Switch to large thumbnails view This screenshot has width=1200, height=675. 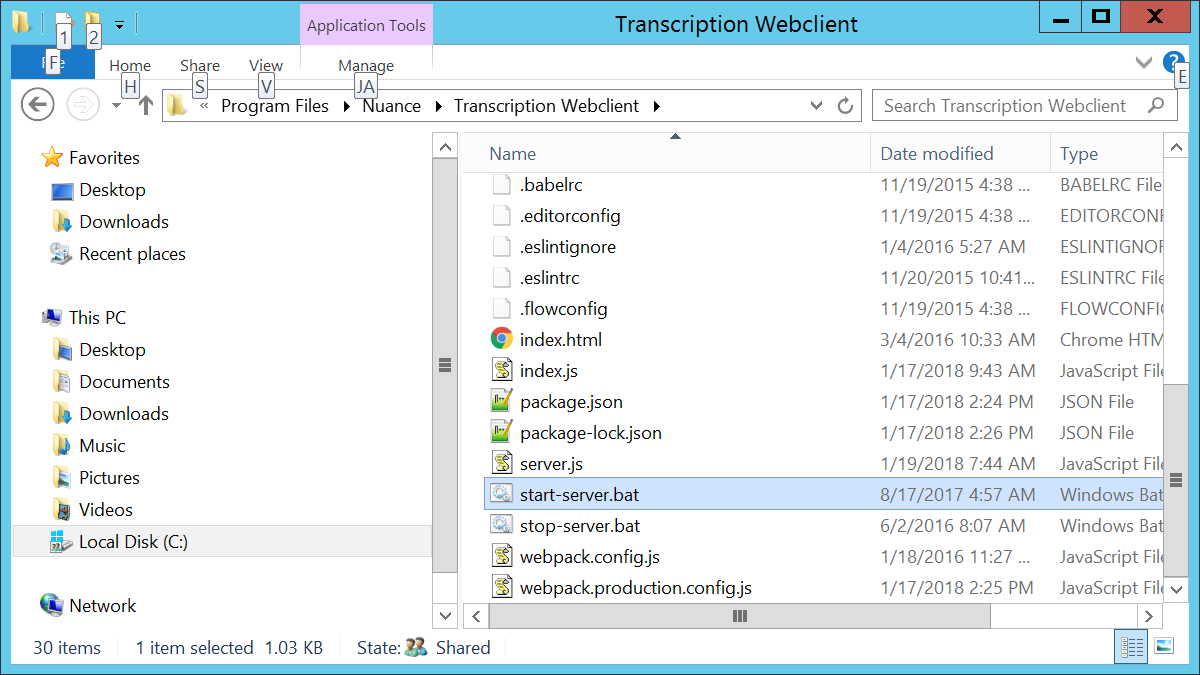(1163, 647)
